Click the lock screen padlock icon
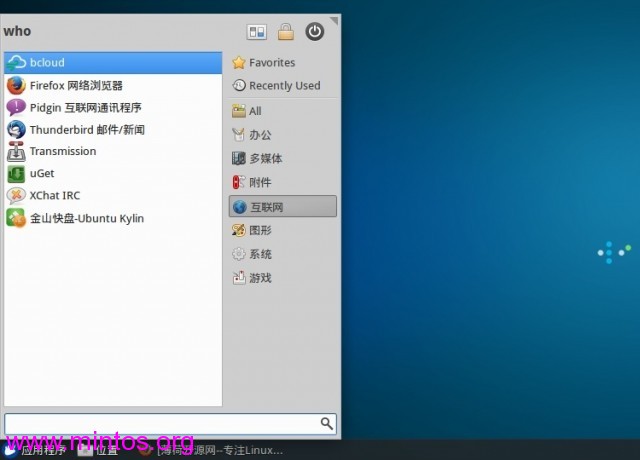The height and width of the screenshot is (460, 640). point(286,32)
